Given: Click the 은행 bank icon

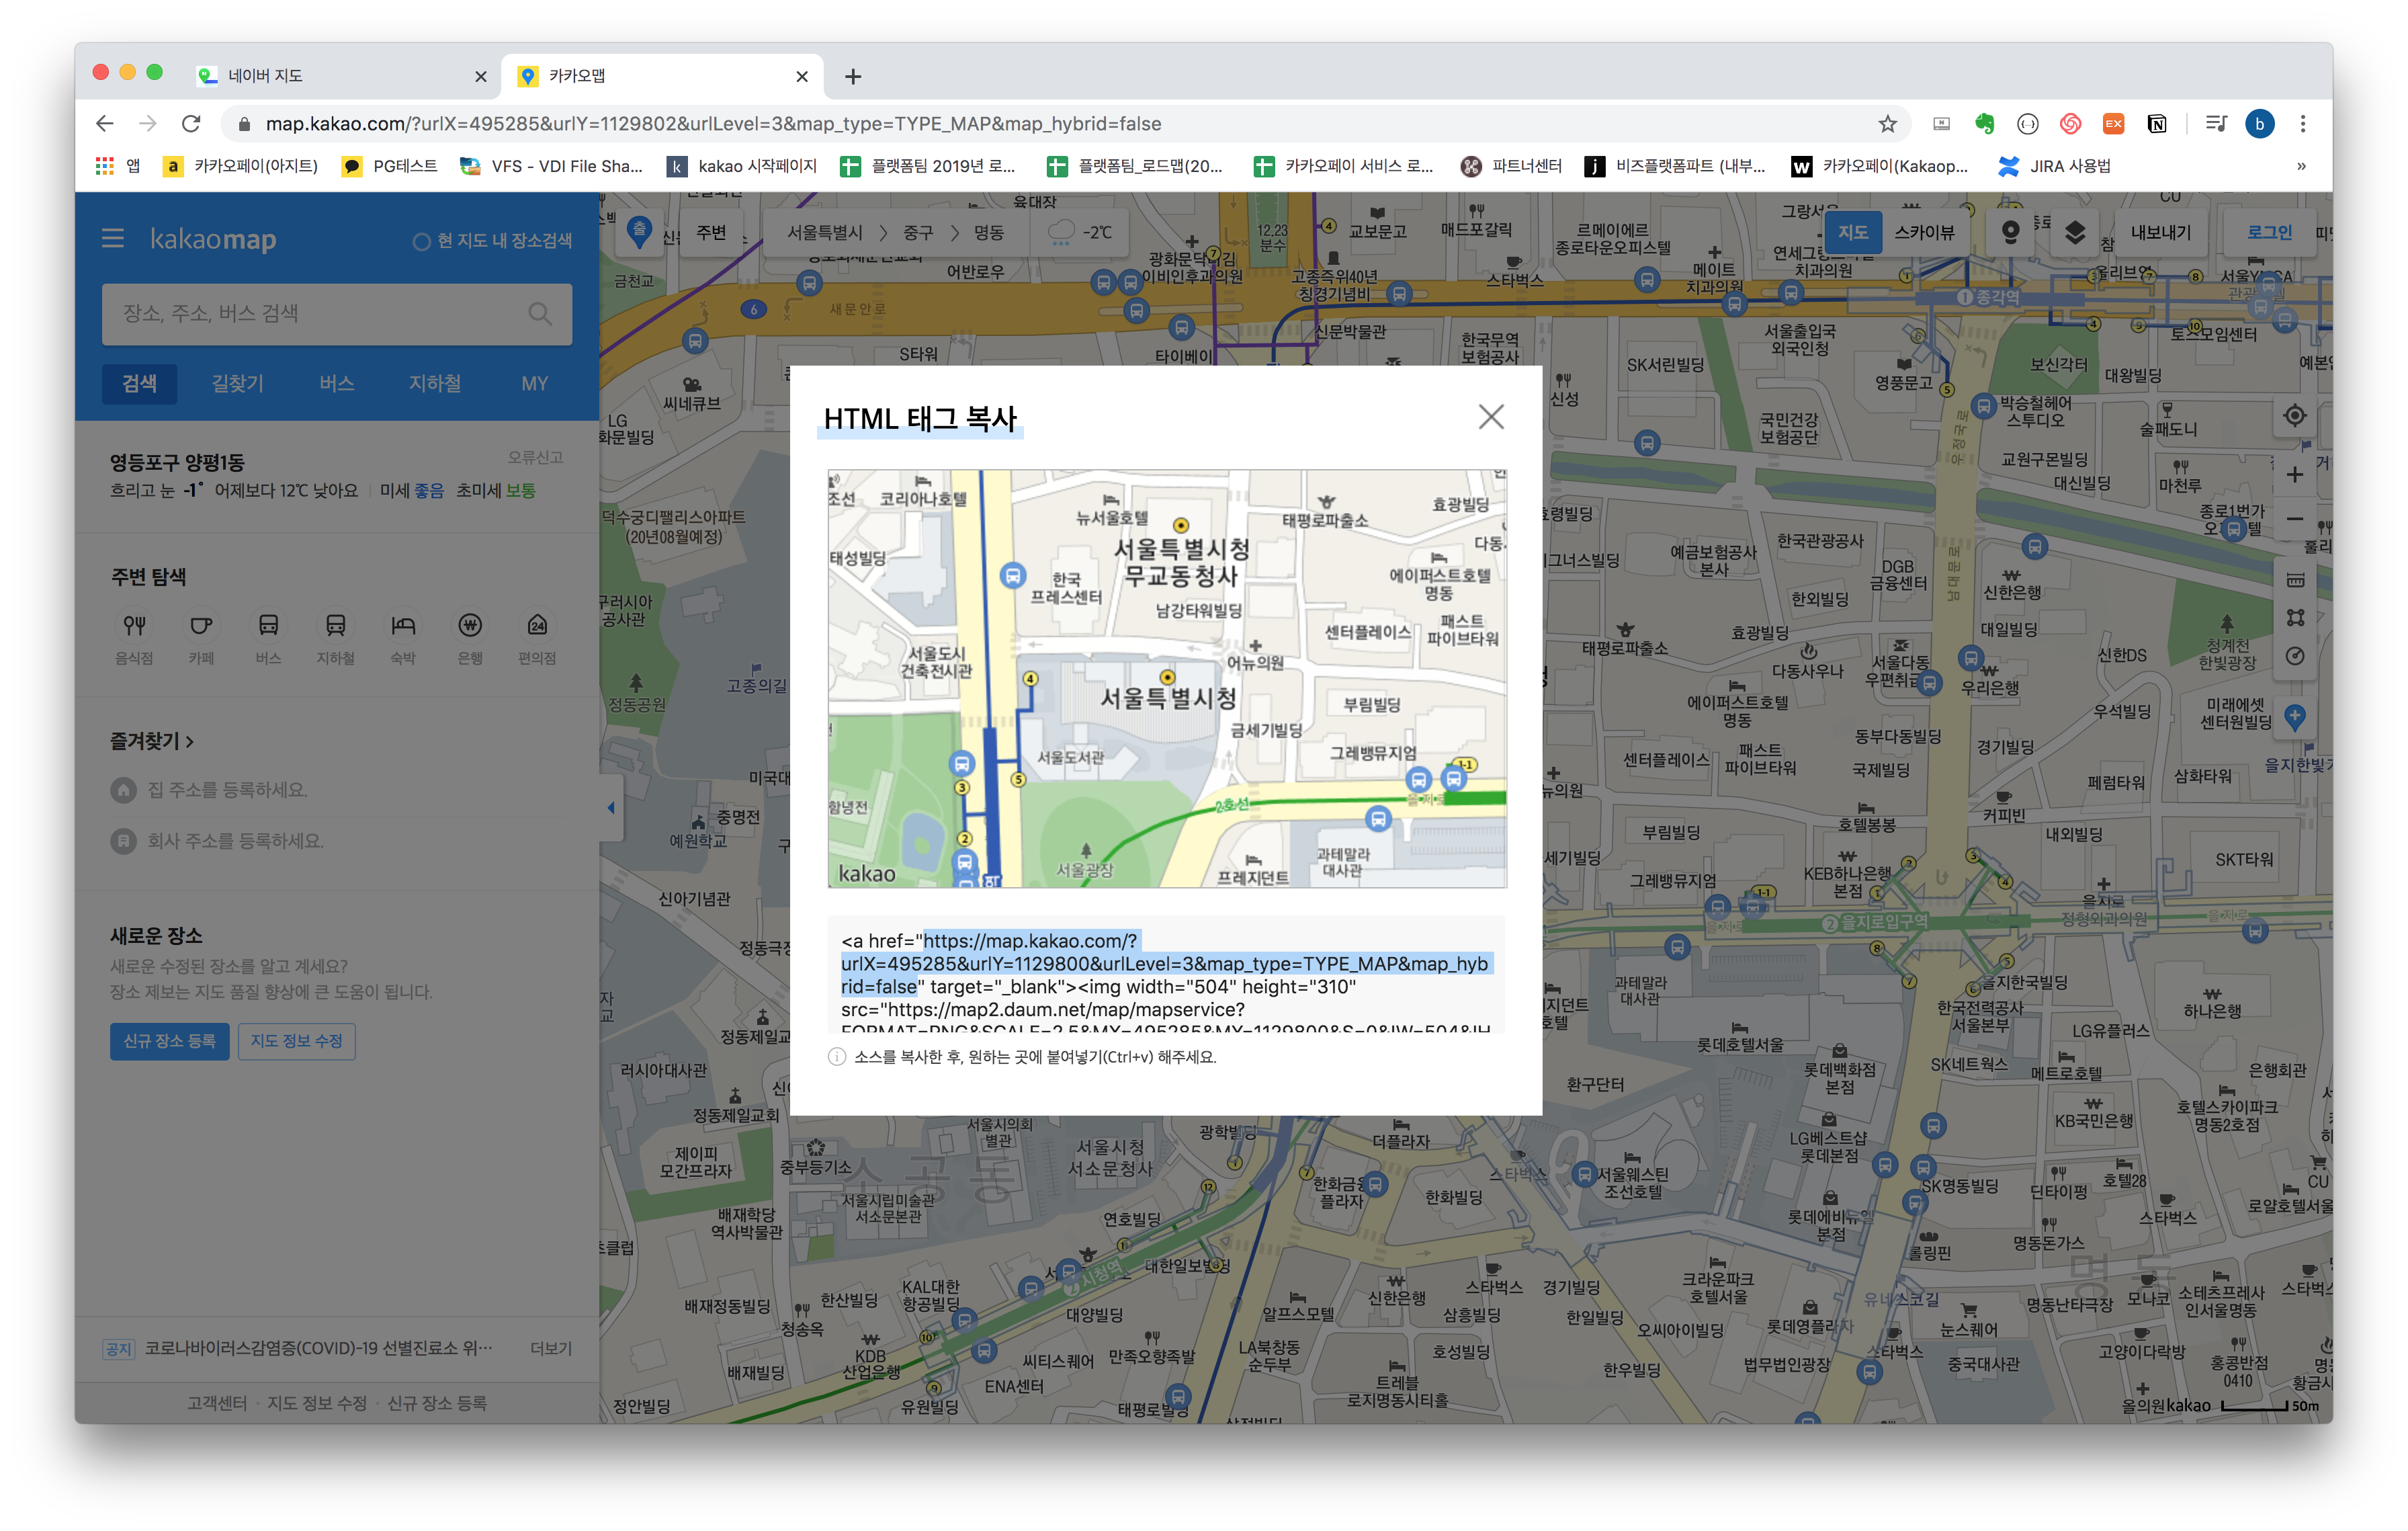Looking at the screenshot, I should click(x=470, y=626).
